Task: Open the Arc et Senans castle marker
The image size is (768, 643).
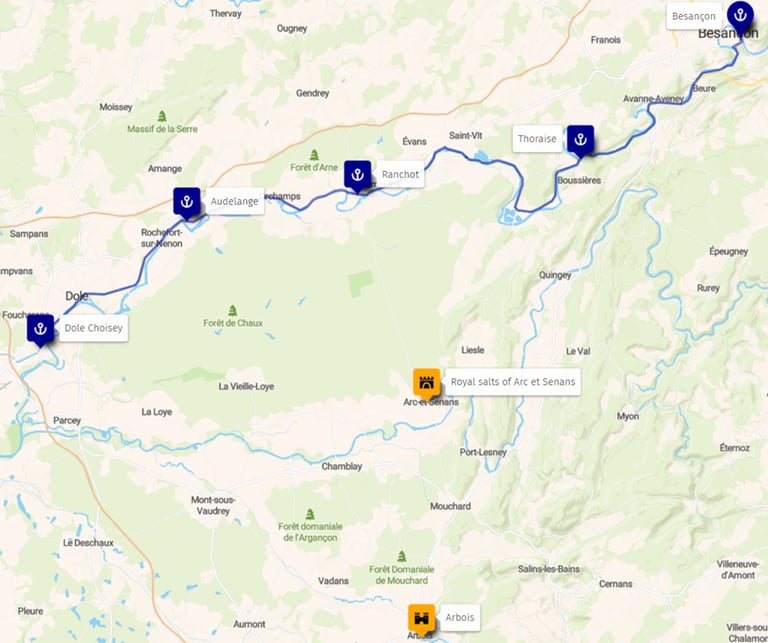Action: (427, 383)
